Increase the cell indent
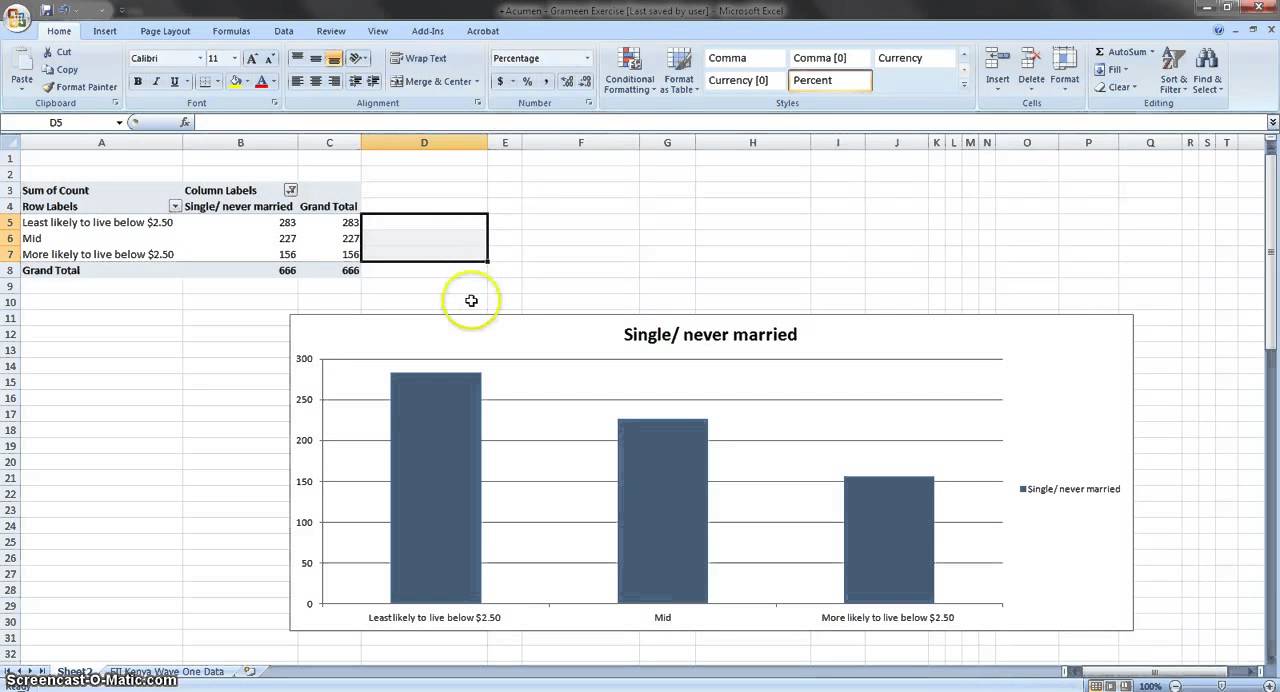Screen dimensions: 1280x692 point(373,82)
